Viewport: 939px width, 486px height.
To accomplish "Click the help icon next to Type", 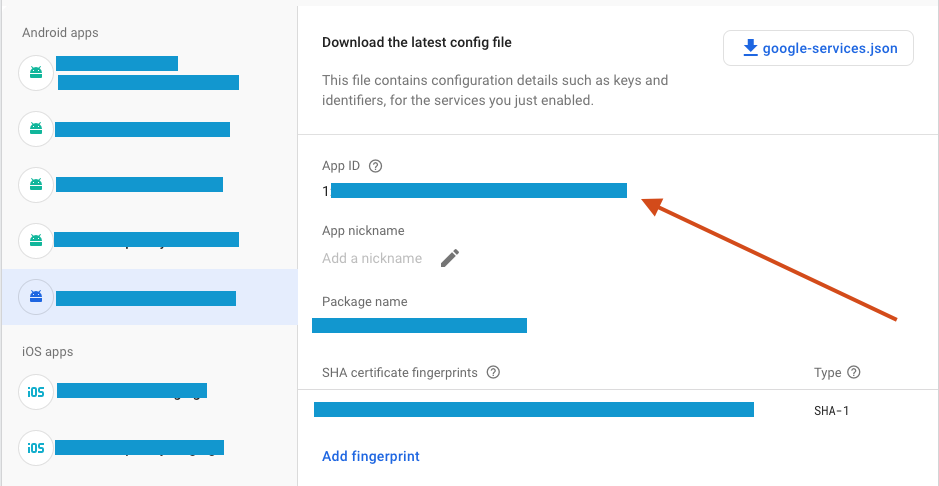I will click(854, 373).
